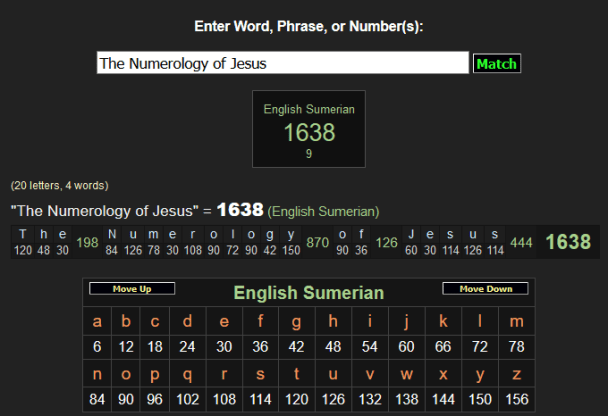Click the word total 198 for 'The'
Viewport: 608px width, 416px height.
87,243
